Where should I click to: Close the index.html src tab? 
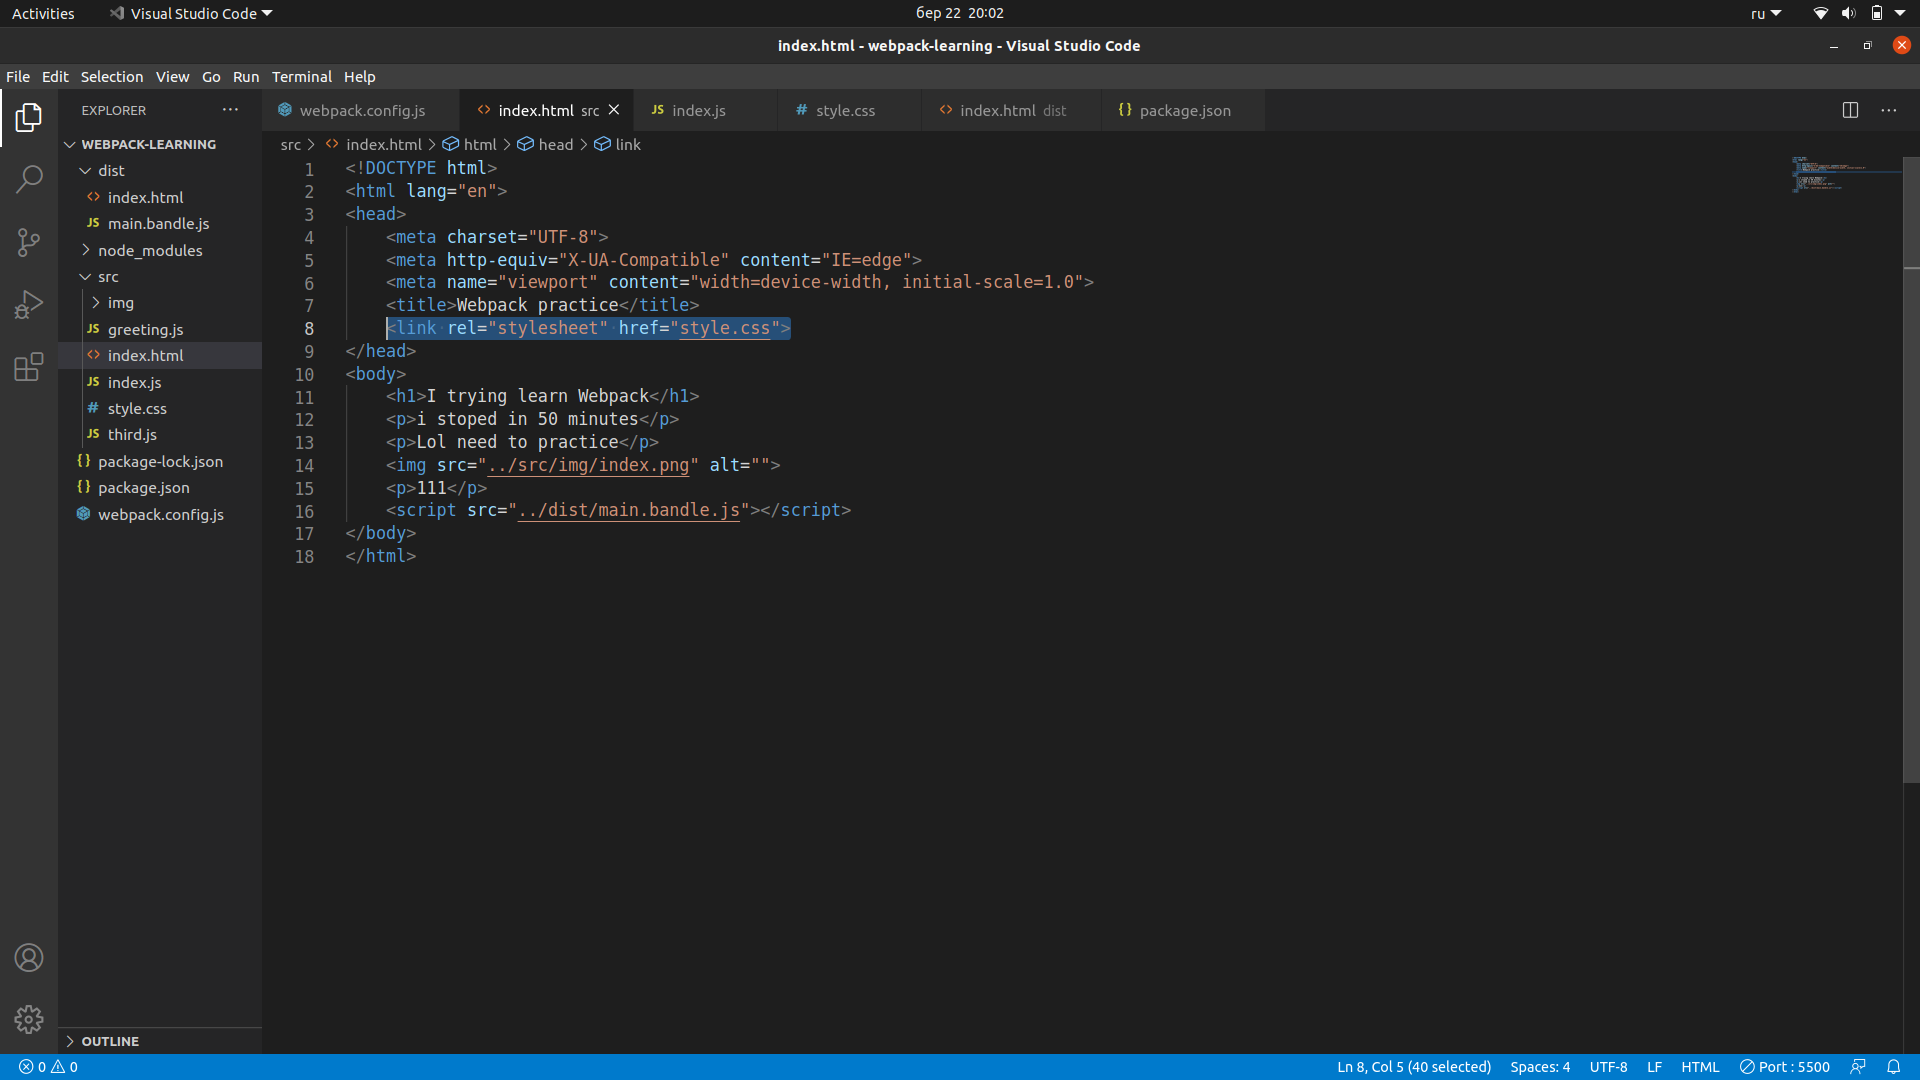coord(614,110)
